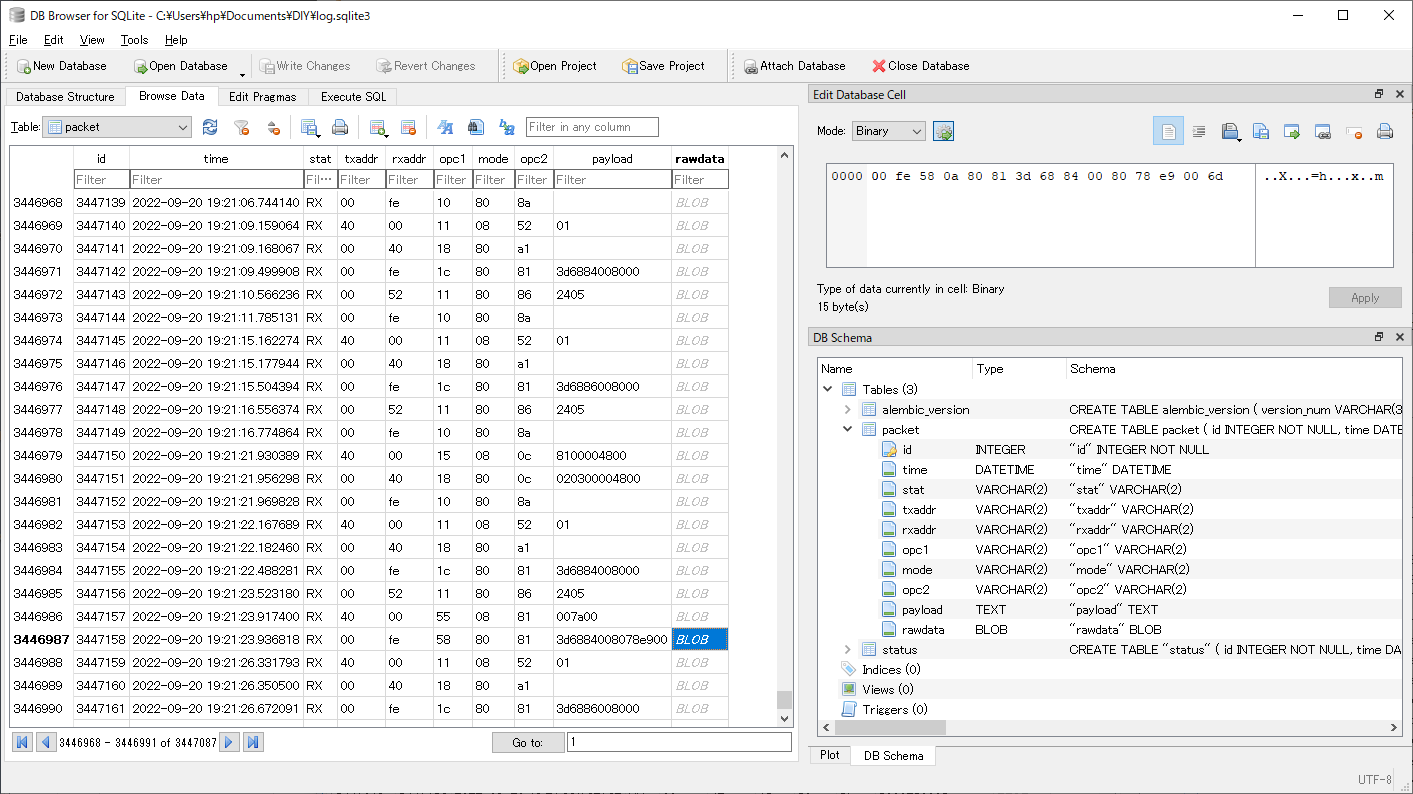This screenshot has height=794, width=1413.
Task: Show the format toolbar icon
Action: (446, 127)
